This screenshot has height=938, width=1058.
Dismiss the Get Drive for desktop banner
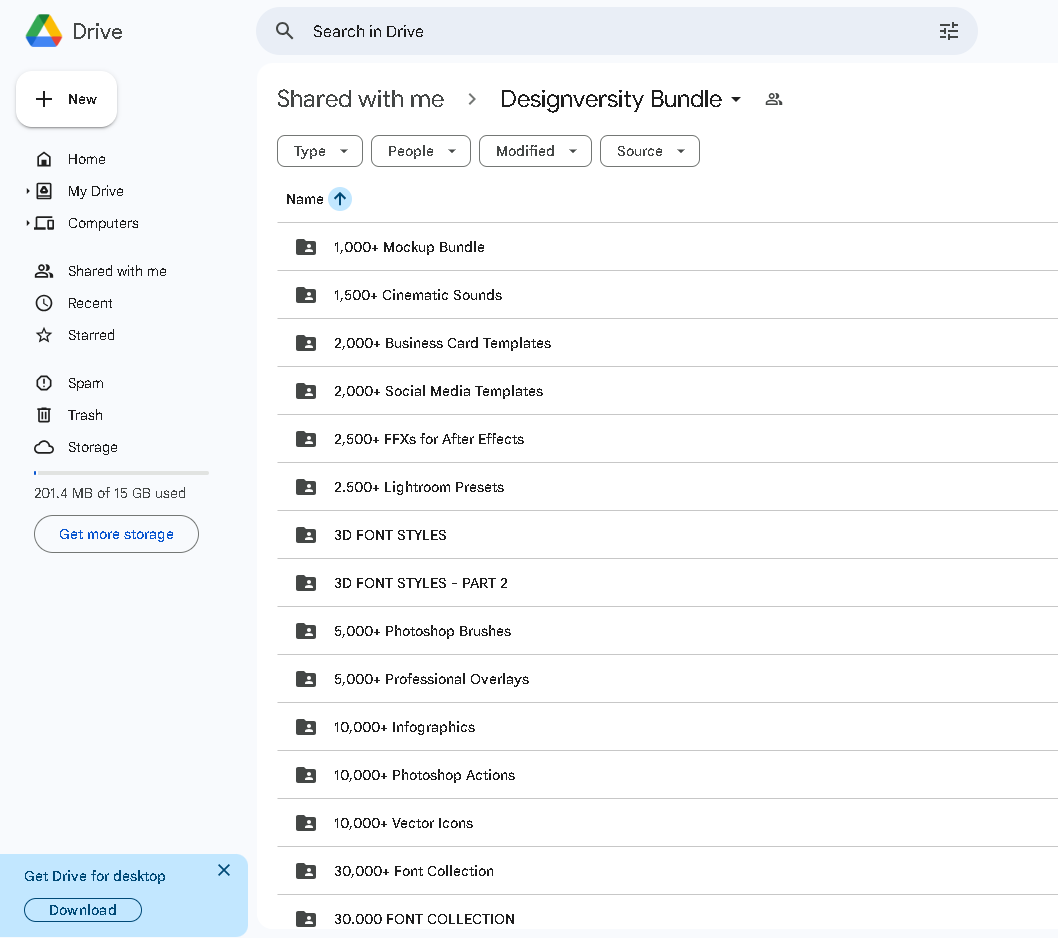(224, 870)
